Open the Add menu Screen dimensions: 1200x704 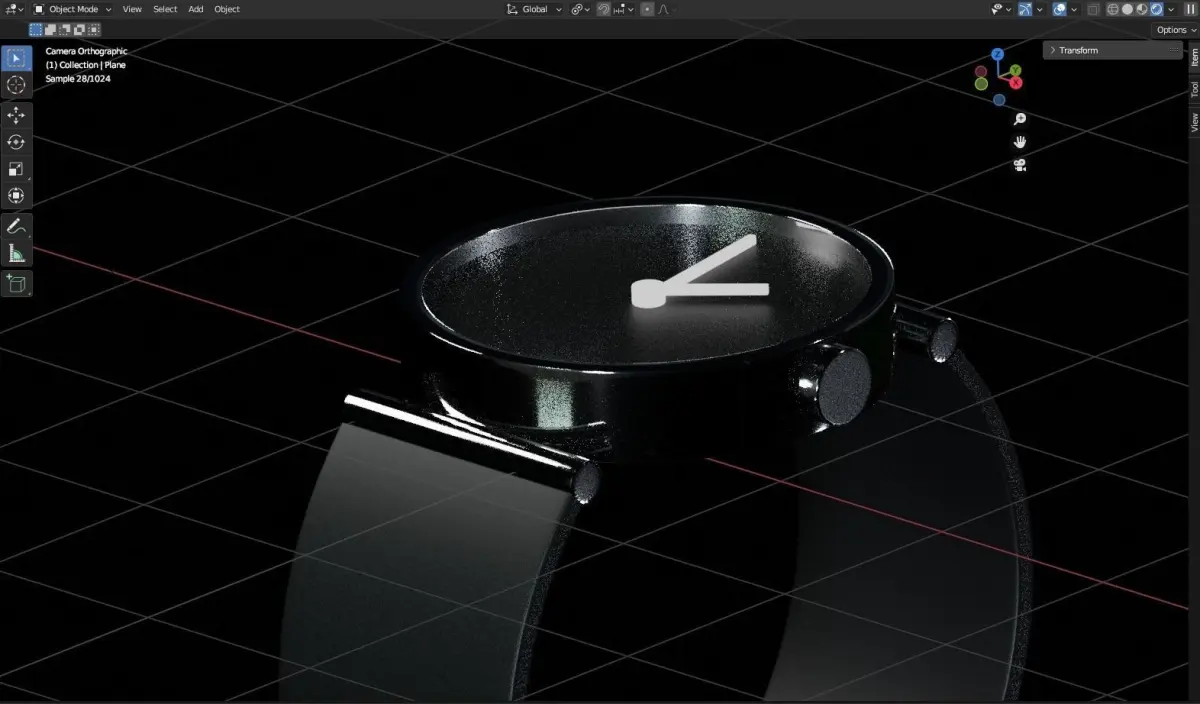click(196, 9)
